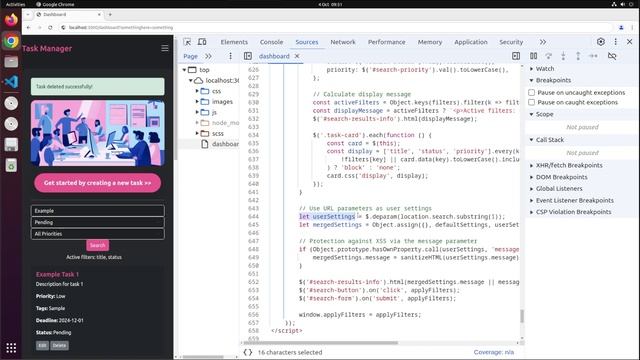This screenshot has height=360, width=640.
Task: Select the dashboard file in navigator
Action: [220, 144]
